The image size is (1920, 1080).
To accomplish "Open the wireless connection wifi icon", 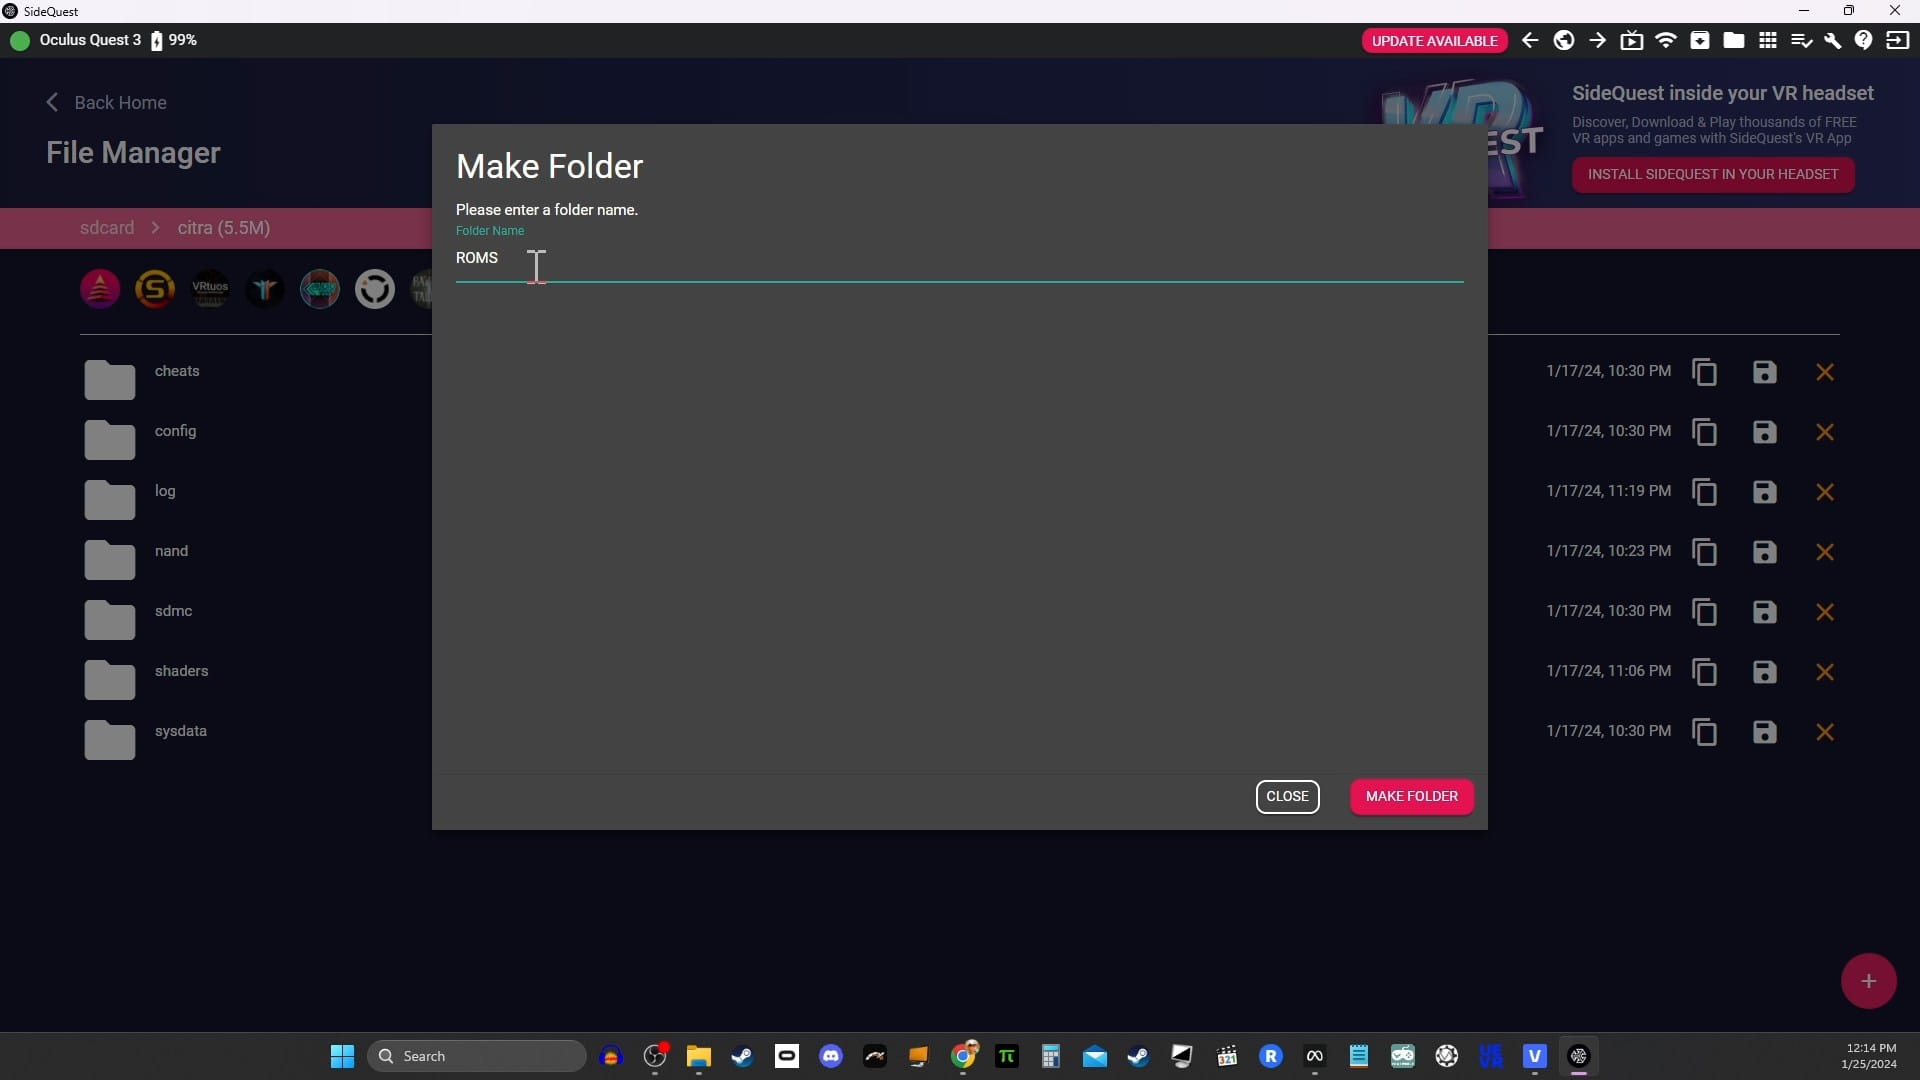I will [x=1666, y=41].
